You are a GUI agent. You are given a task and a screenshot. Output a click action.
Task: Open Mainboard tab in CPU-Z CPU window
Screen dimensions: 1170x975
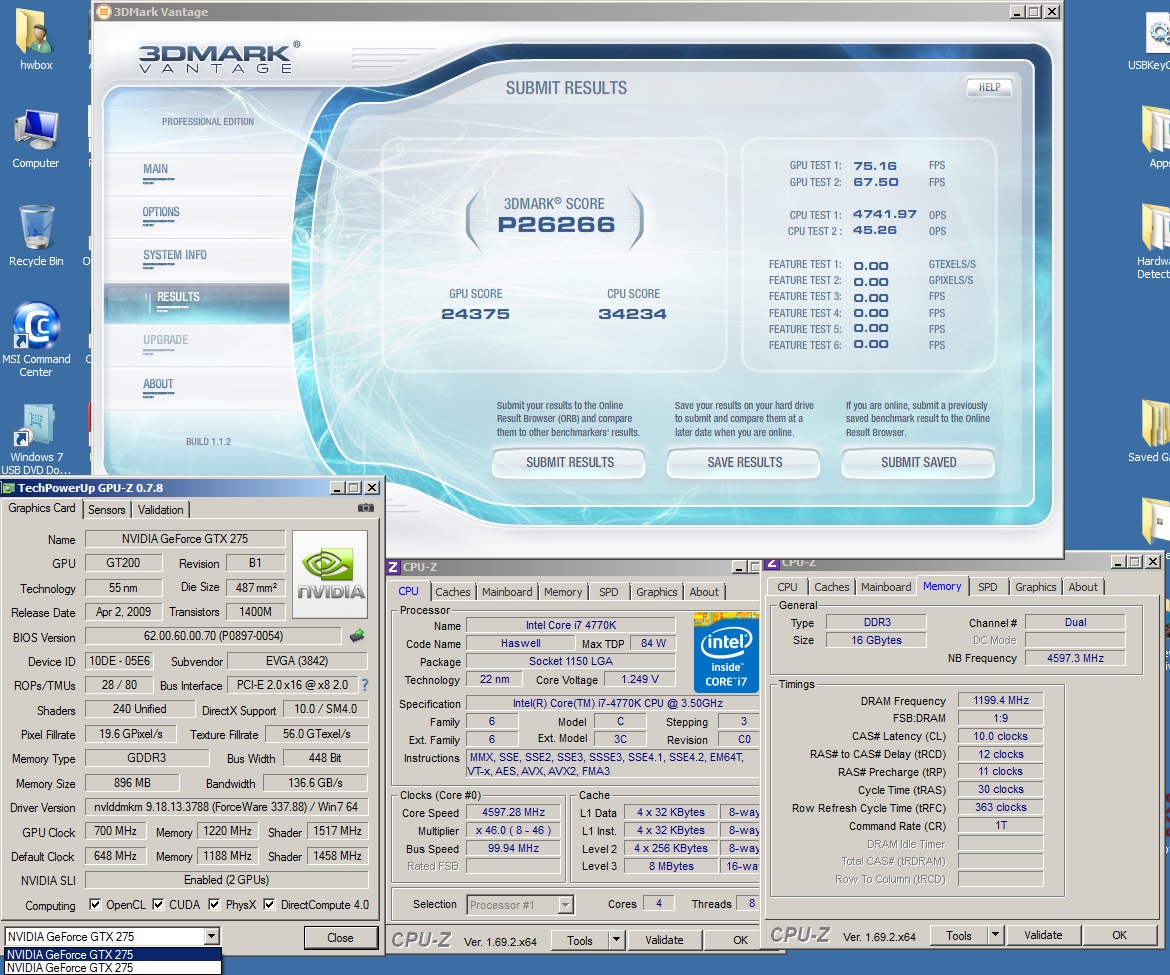pos(507,592)
